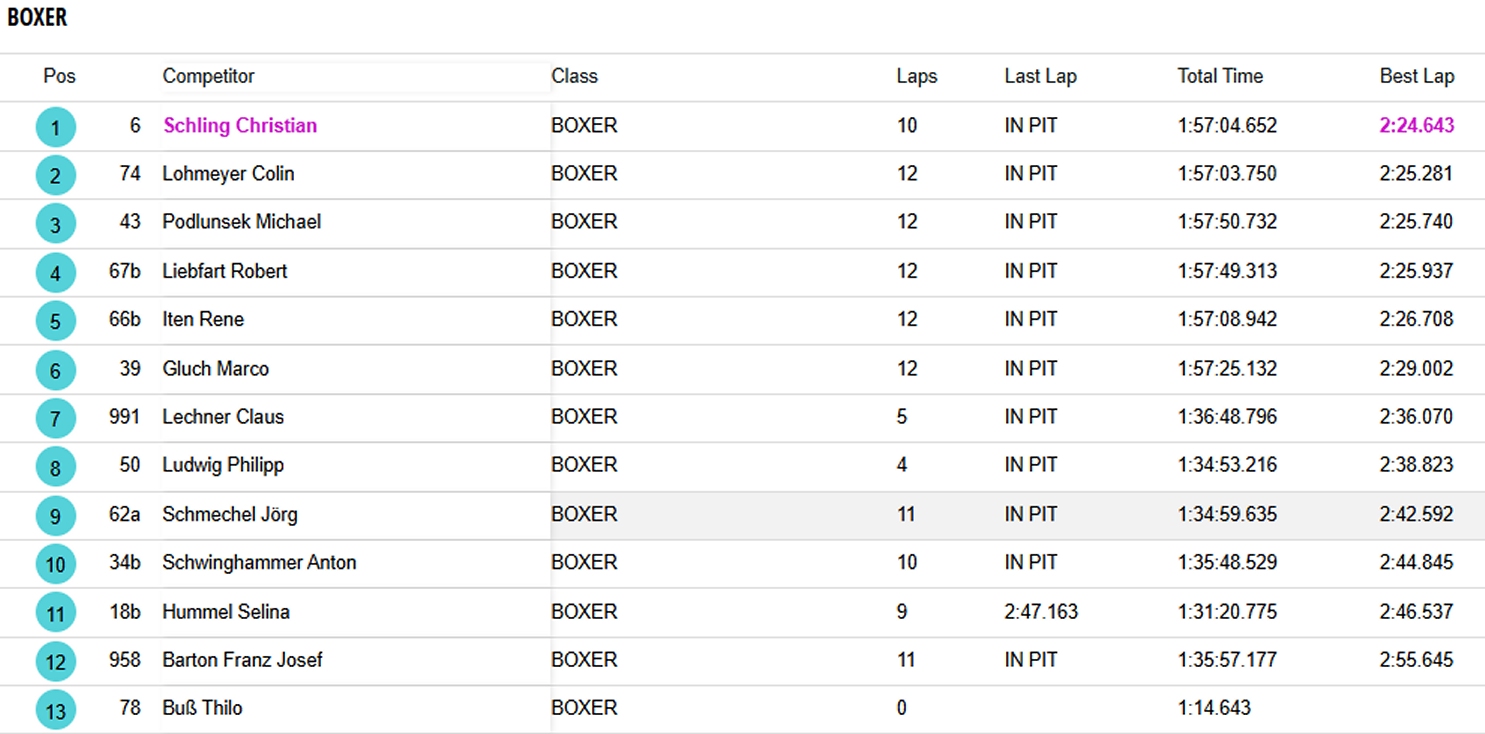
Task: Click the position 11 circle badge
Action: pos(55,613)
